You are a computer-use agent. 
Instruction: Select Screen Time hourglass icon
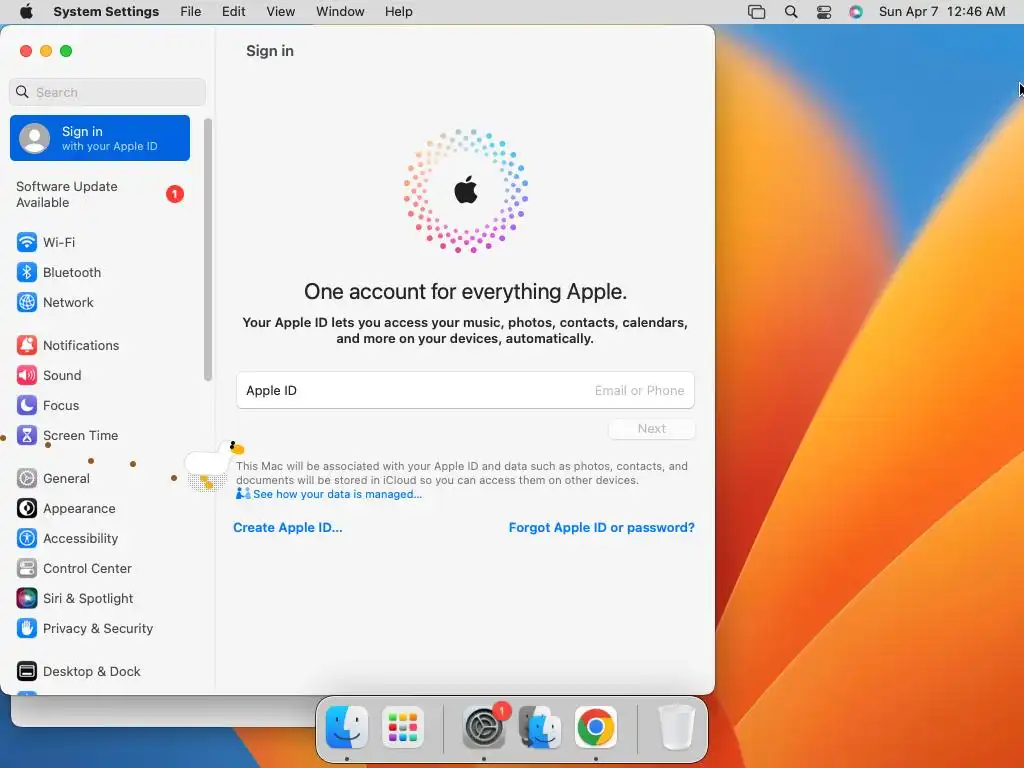(x=27, y=436)
